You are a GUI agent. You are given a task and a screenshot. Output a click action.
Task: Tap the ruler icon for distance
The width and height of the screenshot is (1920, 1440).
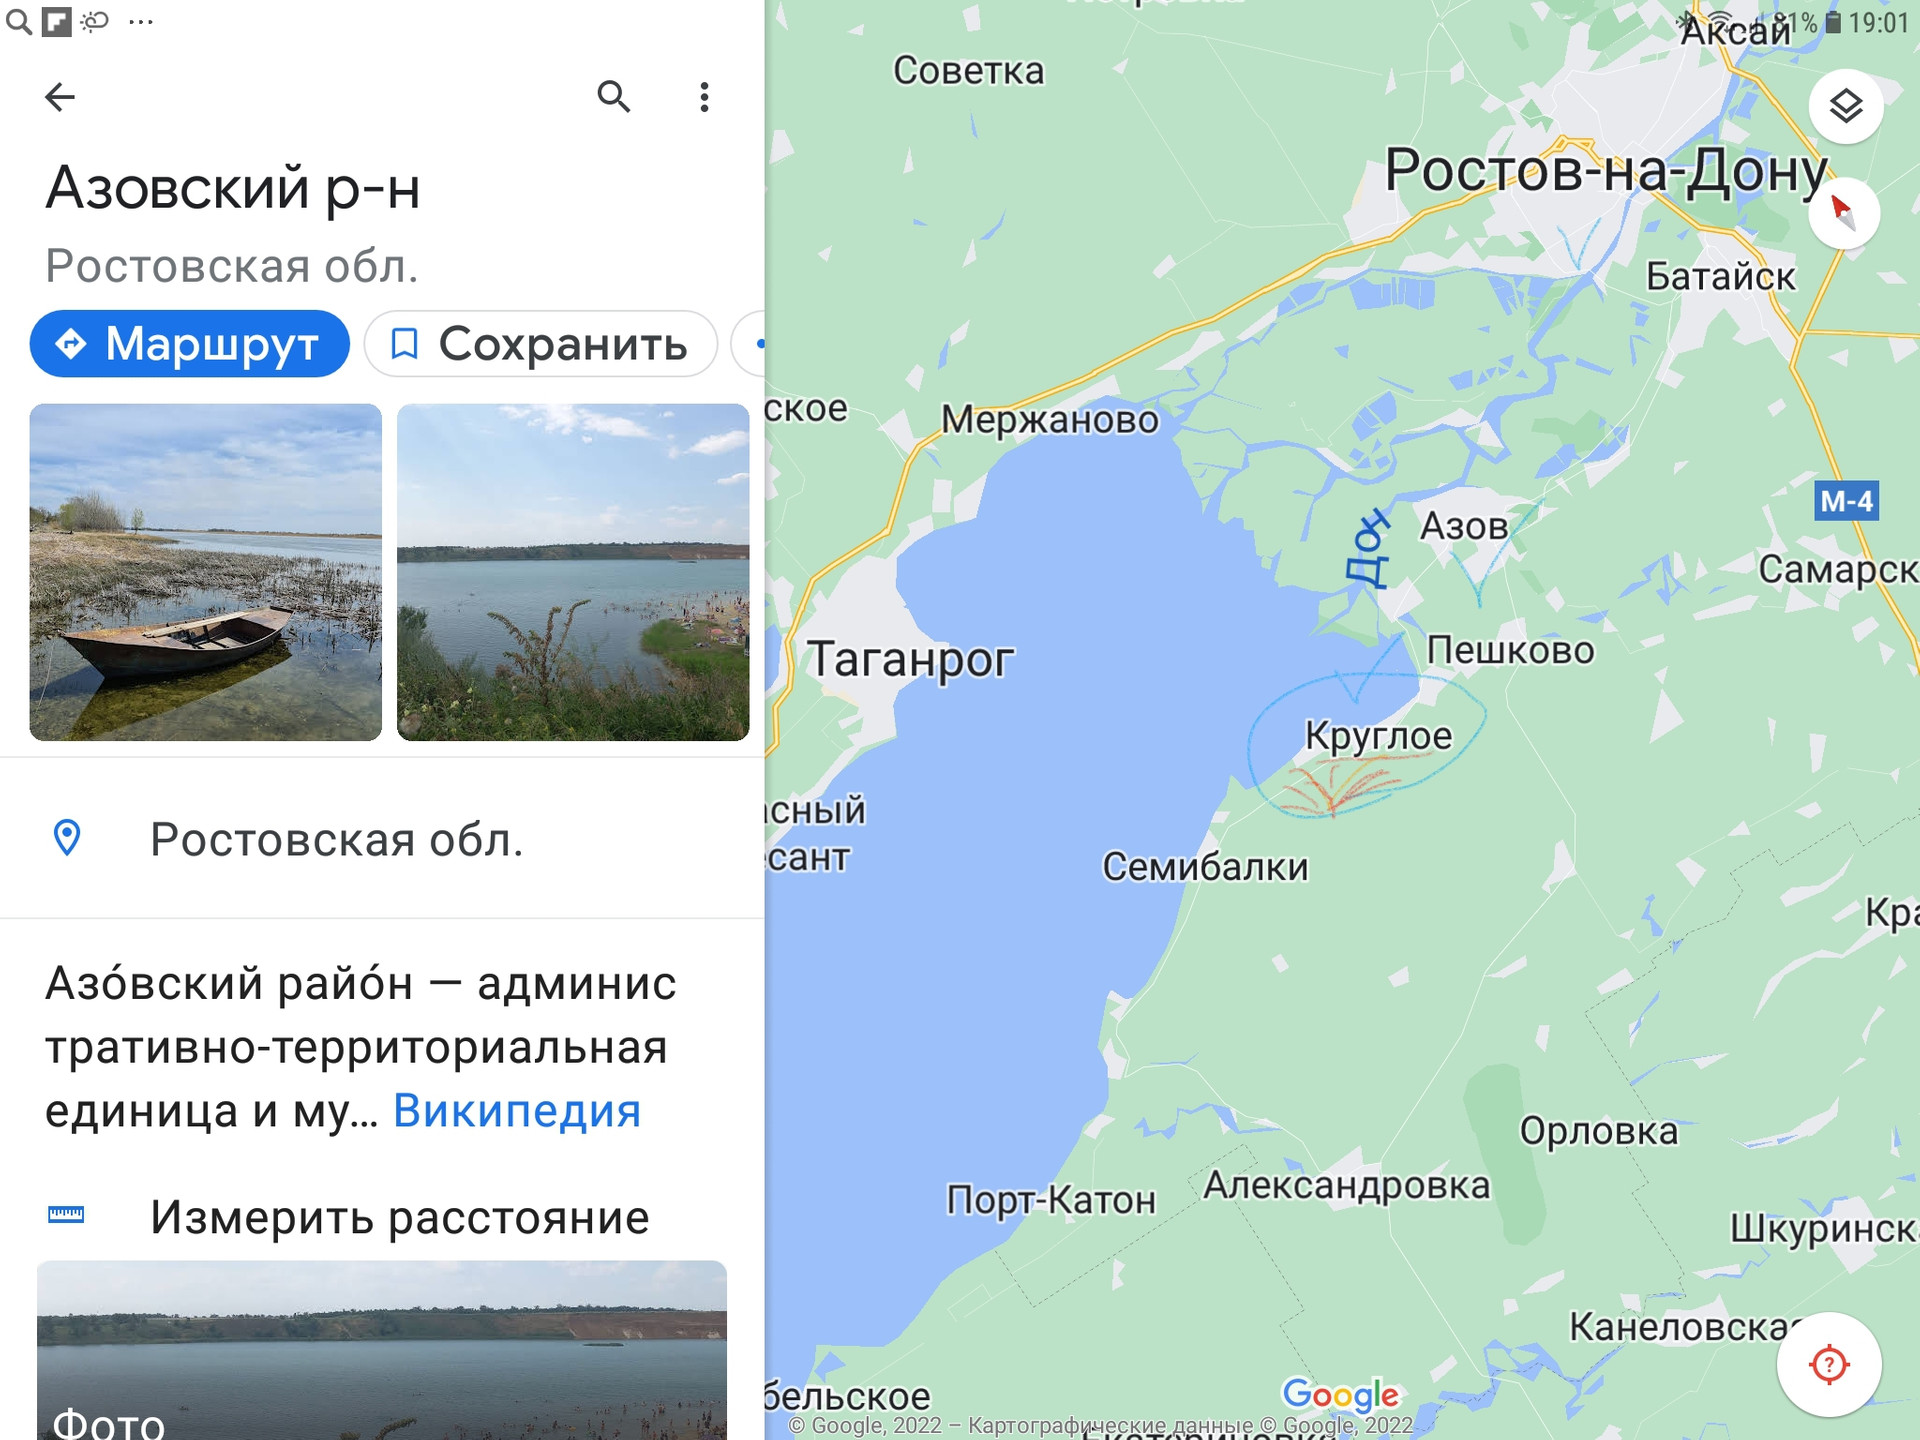pyautogui.click(x=66, y=1215)
